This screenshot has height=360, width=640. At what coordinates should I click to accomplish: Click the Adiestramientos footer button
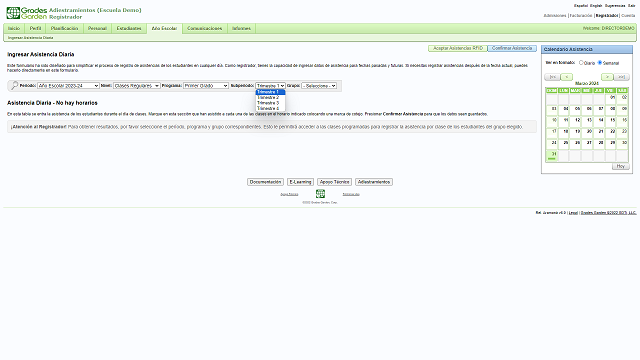374,182
